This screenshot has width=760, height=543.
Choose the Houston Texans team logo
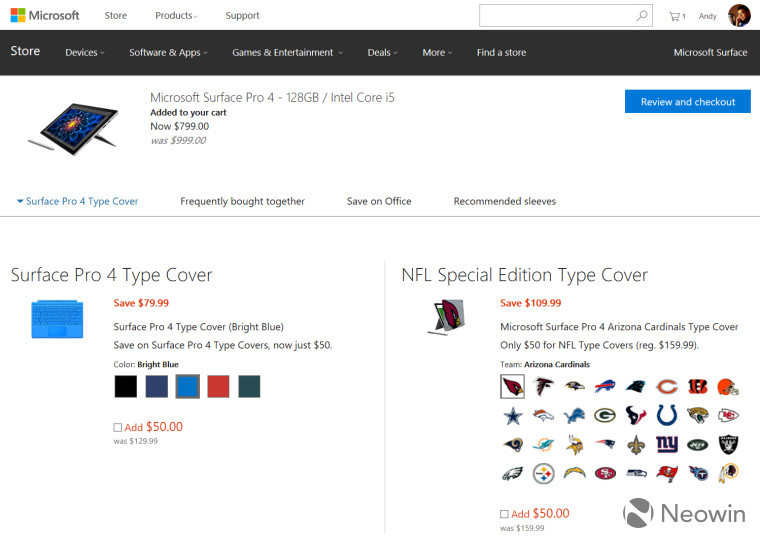[x=635, y=415]
